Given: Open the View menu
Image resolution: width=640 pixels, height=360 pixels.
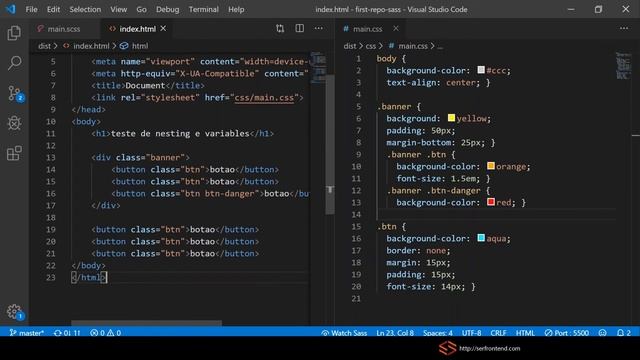Looking at the screenshot, I should (x=118, y=9).
